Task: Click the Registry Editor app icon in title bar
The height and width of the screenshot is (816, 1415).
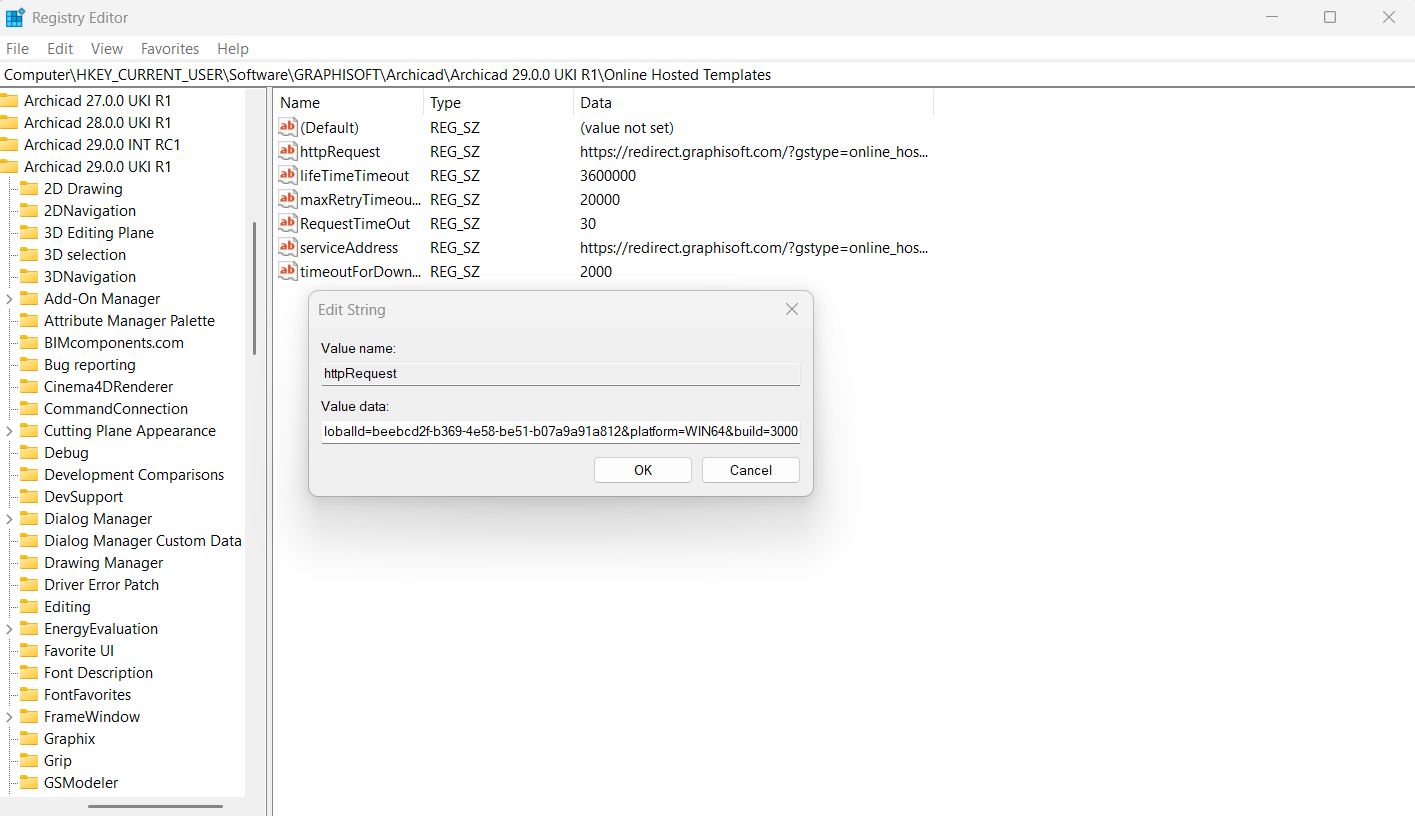Action: click(x=15, y=17)
